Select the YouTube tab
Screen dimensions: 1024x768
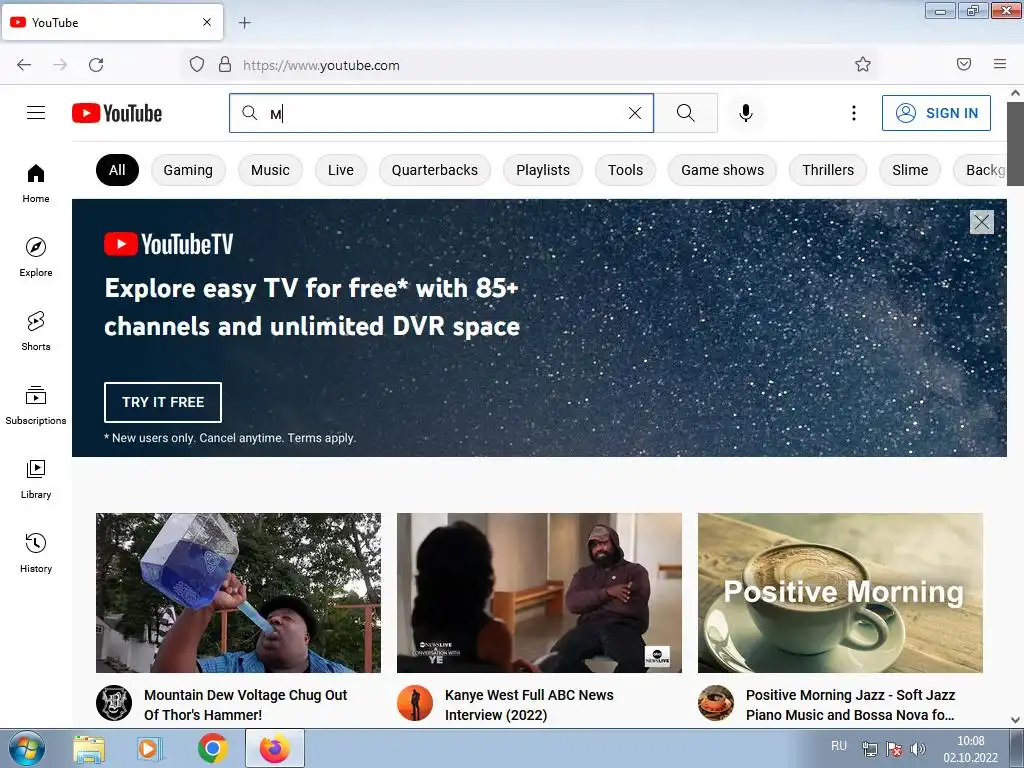coord(112,22)
